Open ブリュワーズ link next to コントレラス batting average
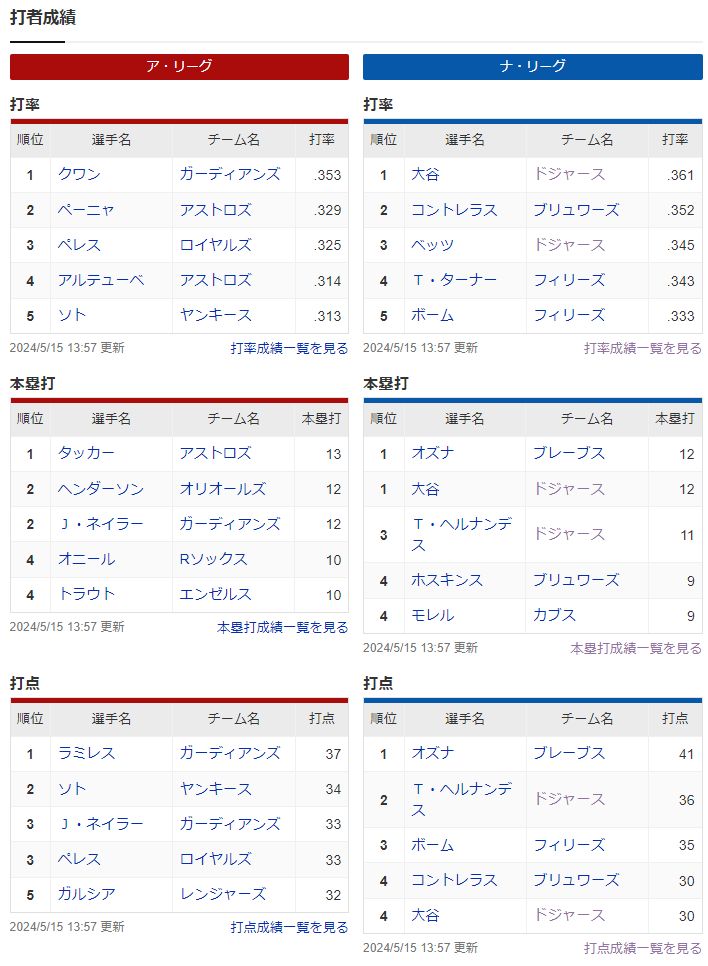The width and height of the screenshot is (708, 966). coord(576,210)
